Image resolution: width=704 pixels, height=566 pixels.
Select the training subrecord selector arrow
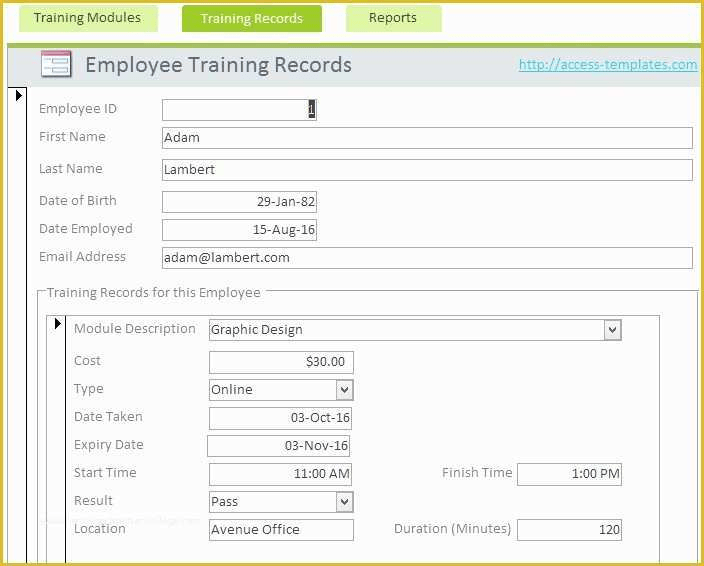[x=57, y=323]
